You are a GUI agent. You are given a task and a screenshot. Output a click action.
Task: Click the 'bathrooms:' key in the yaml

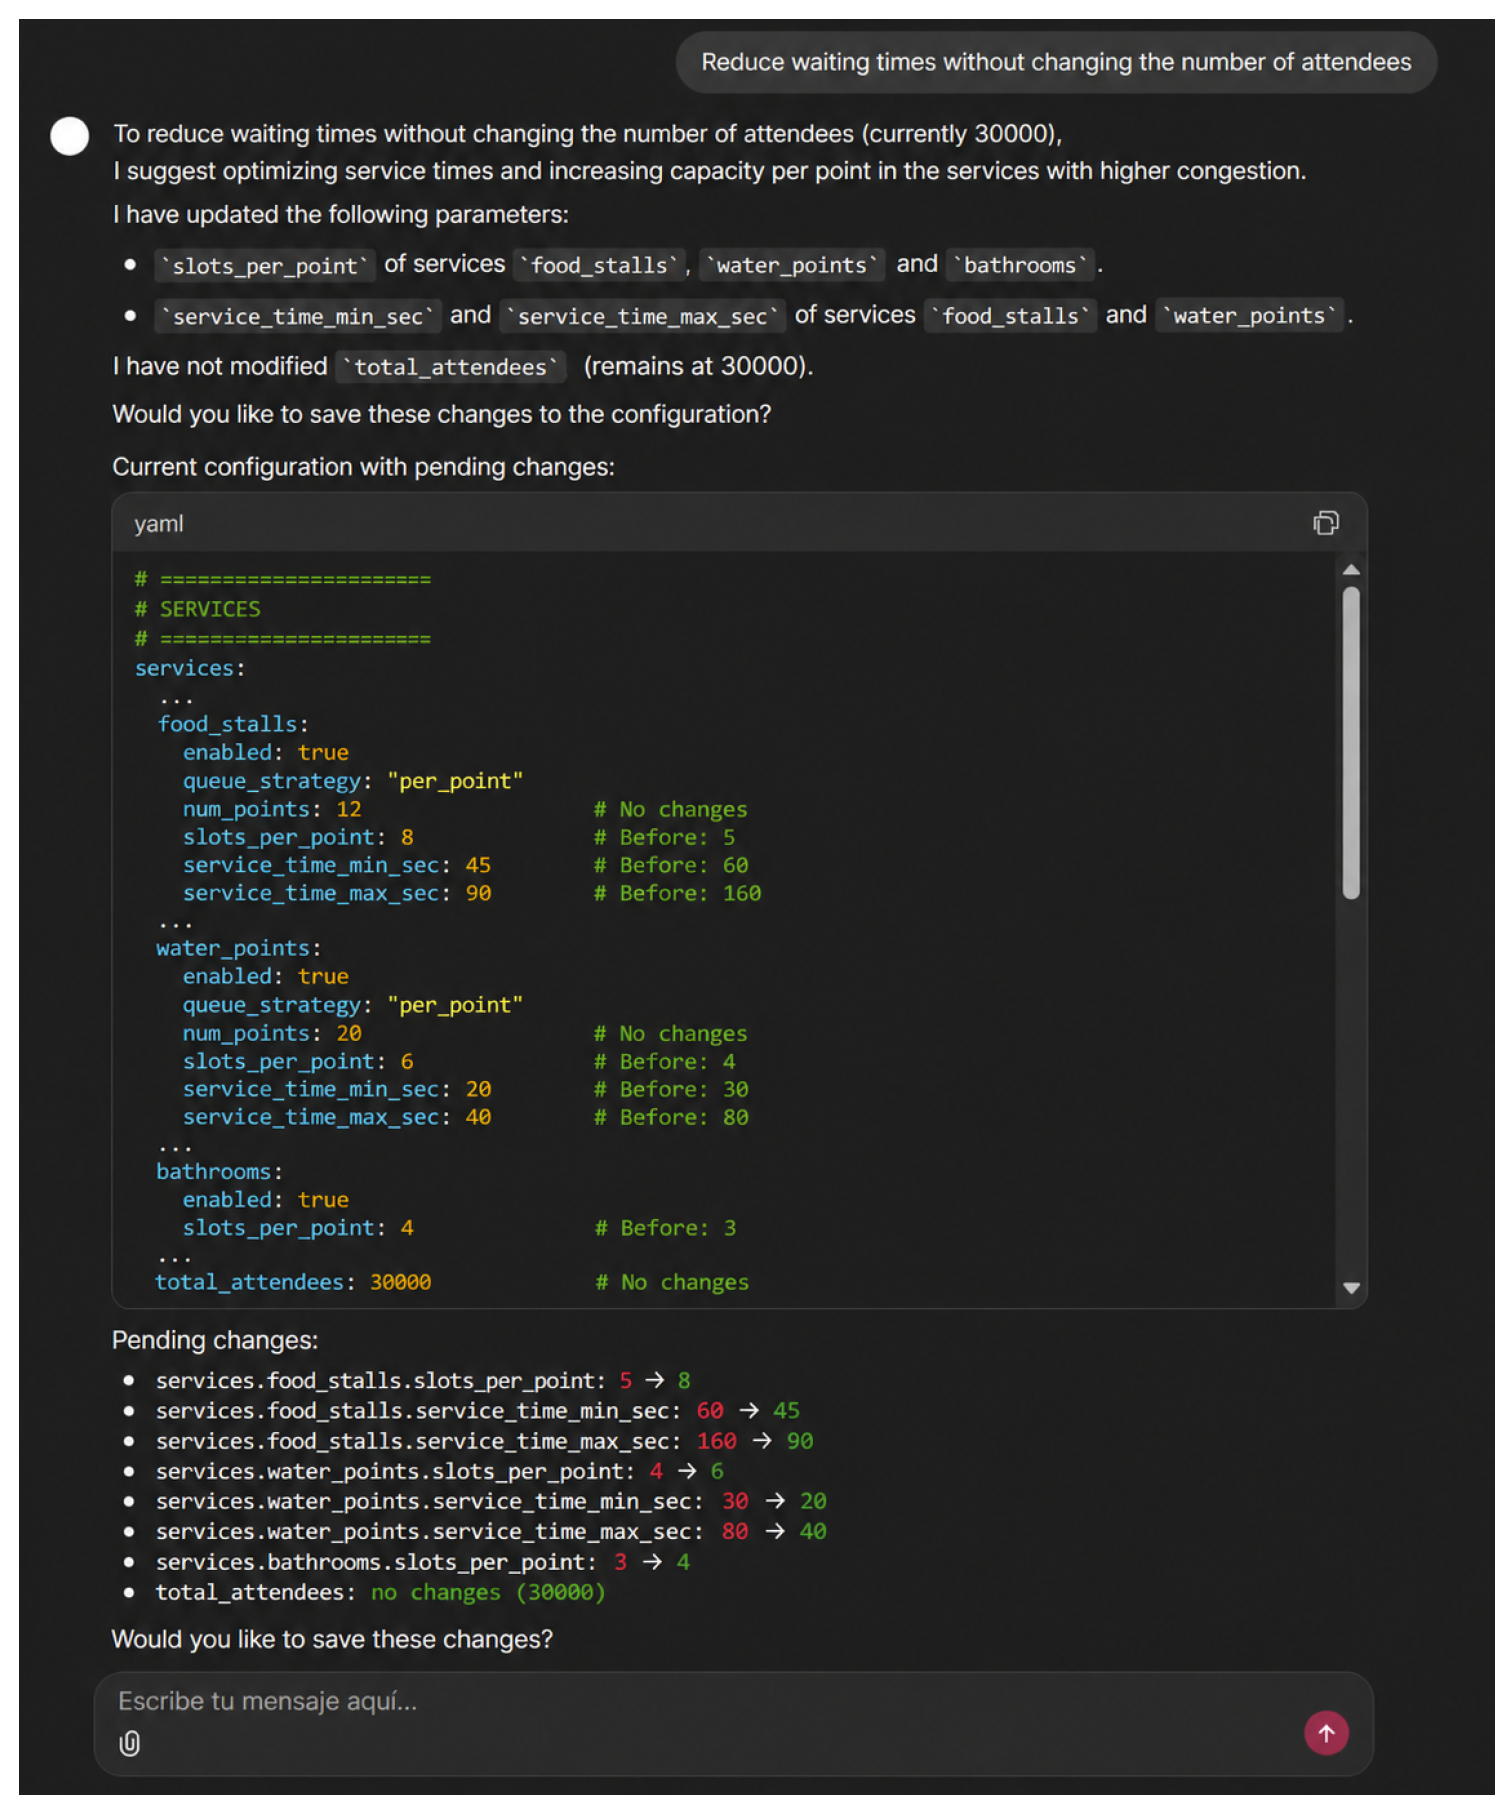(219, 1171)
